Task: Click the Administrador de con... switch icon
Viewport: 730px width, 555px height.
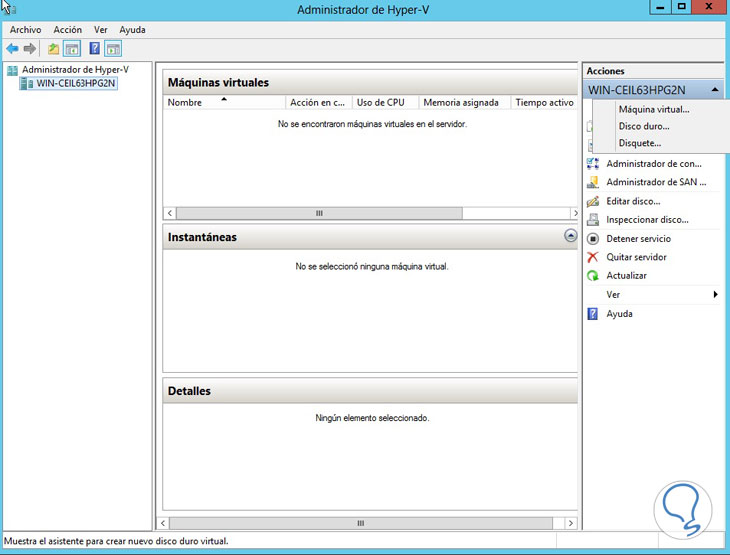Action: [593, 163]
